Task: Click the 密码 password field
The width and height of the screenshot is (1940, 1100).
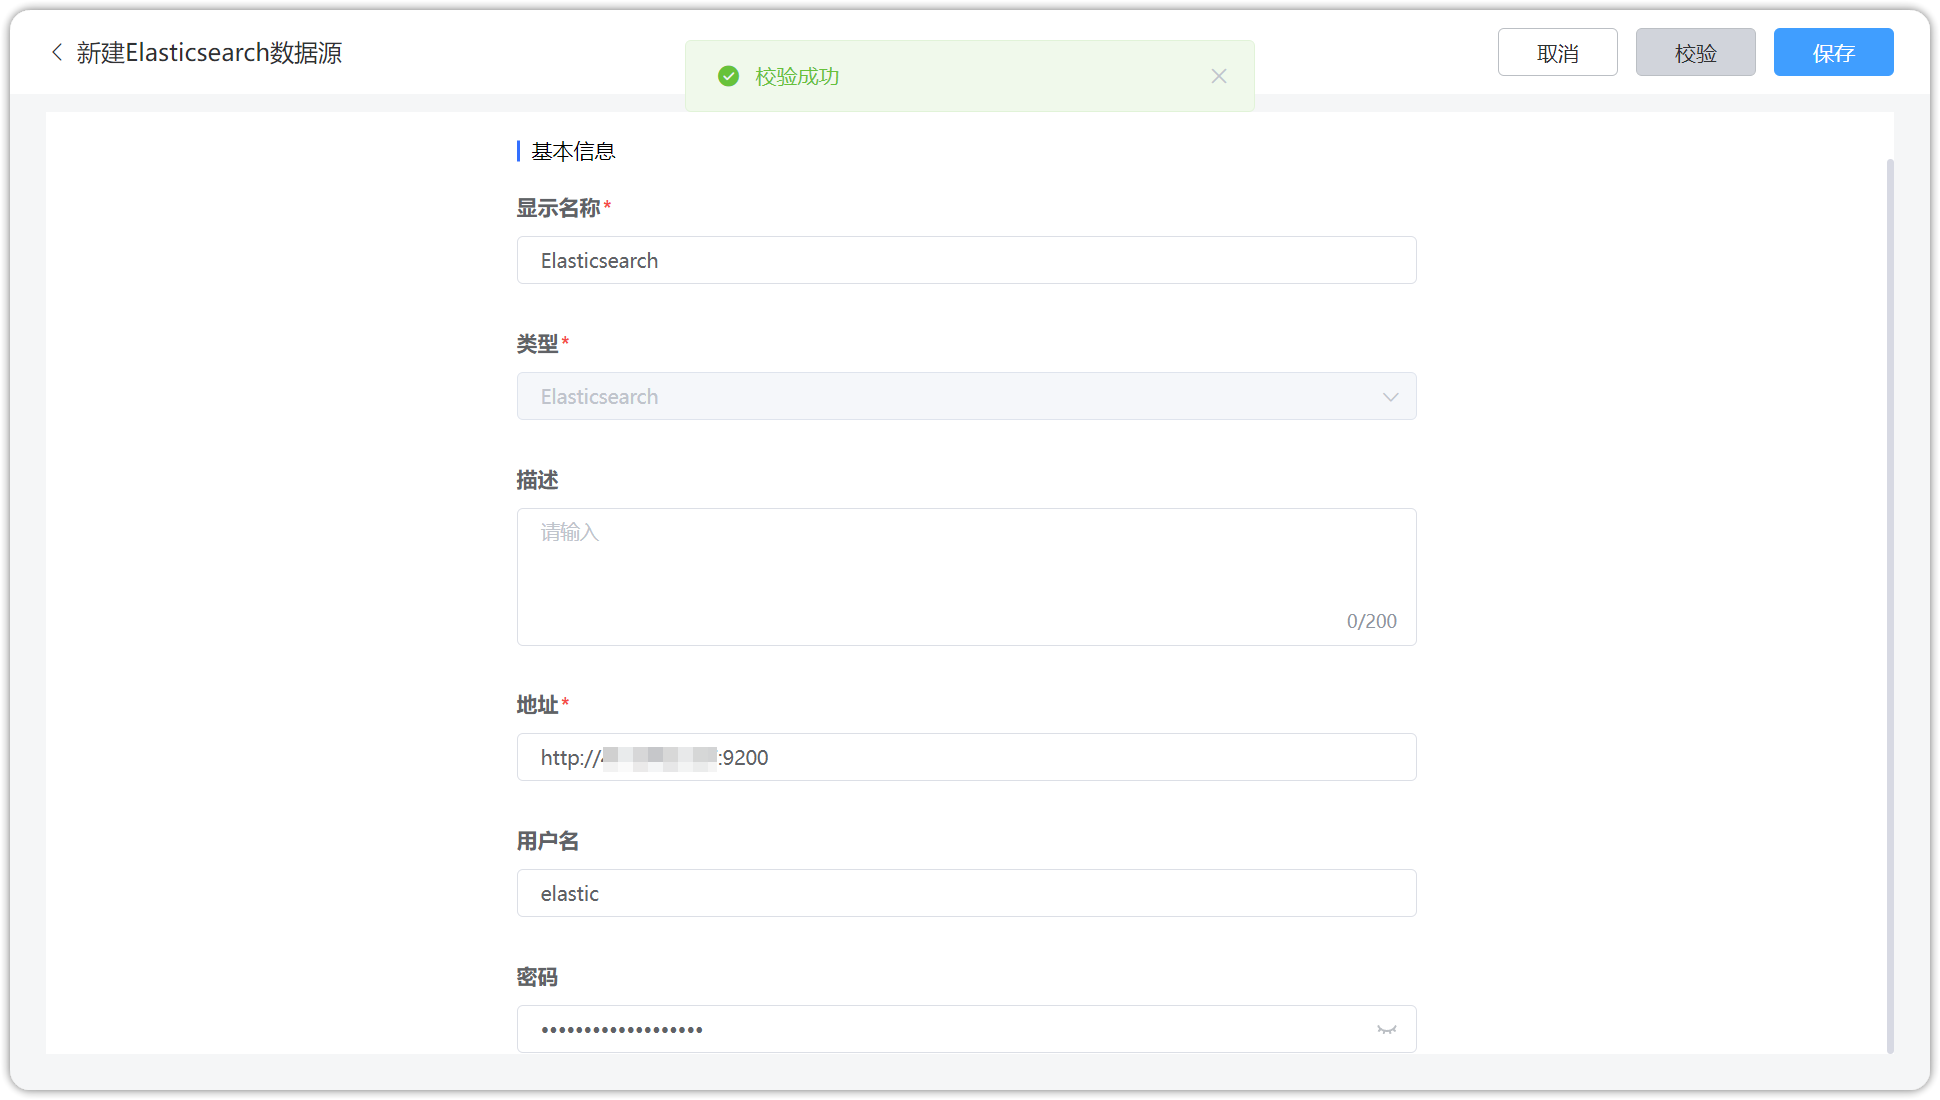Action: pyautogui.click(x=966, y=1029)
